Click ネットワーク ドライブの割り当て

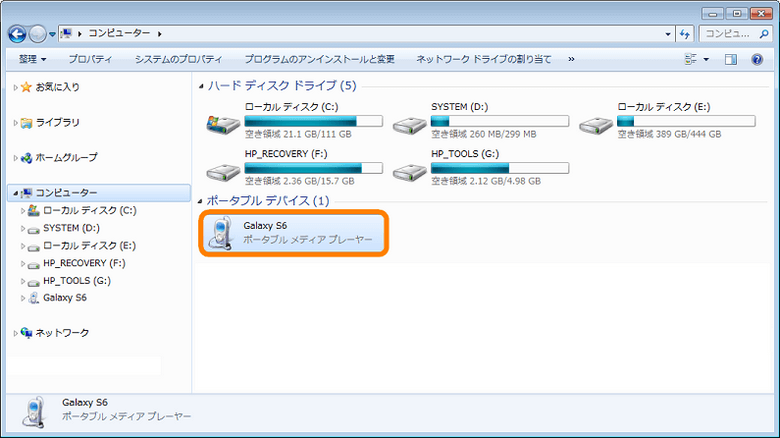point(484,59)
